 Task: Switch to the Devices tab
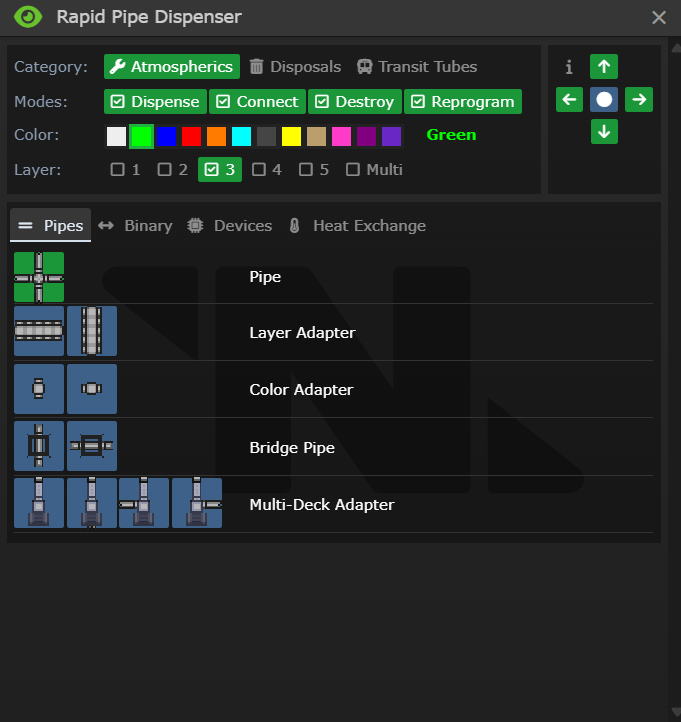[x=230, y=226]
